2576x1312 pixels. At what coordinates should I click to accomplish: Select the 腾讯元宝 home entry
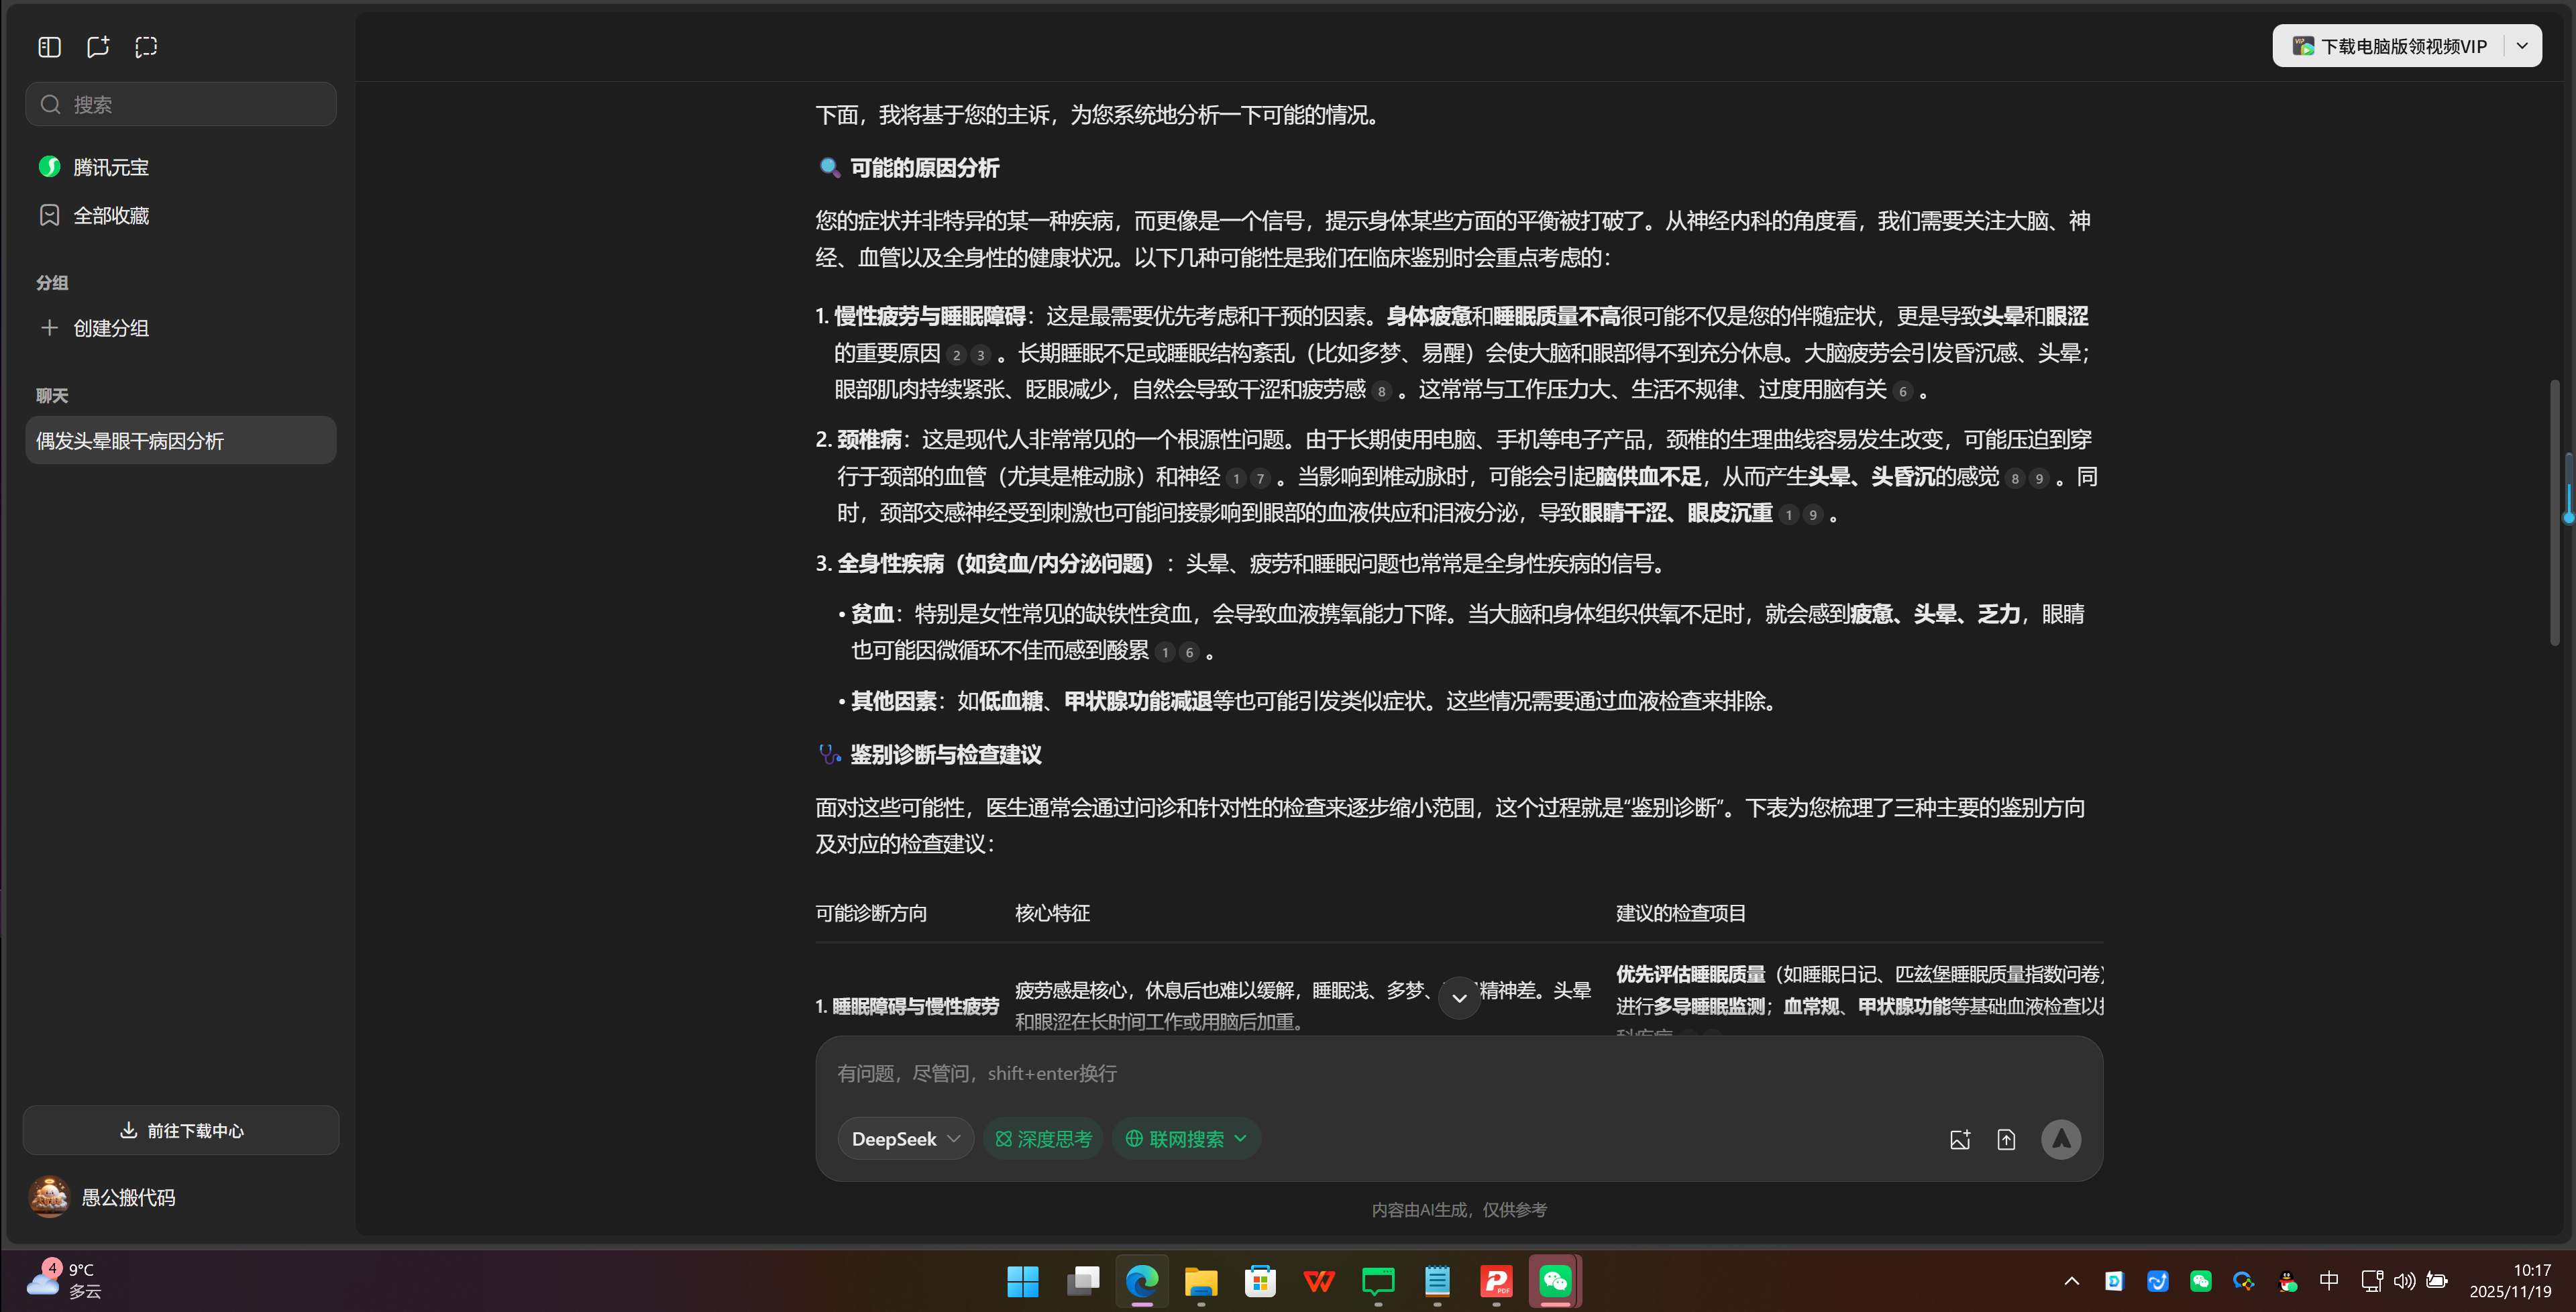[x=110, y=167]
